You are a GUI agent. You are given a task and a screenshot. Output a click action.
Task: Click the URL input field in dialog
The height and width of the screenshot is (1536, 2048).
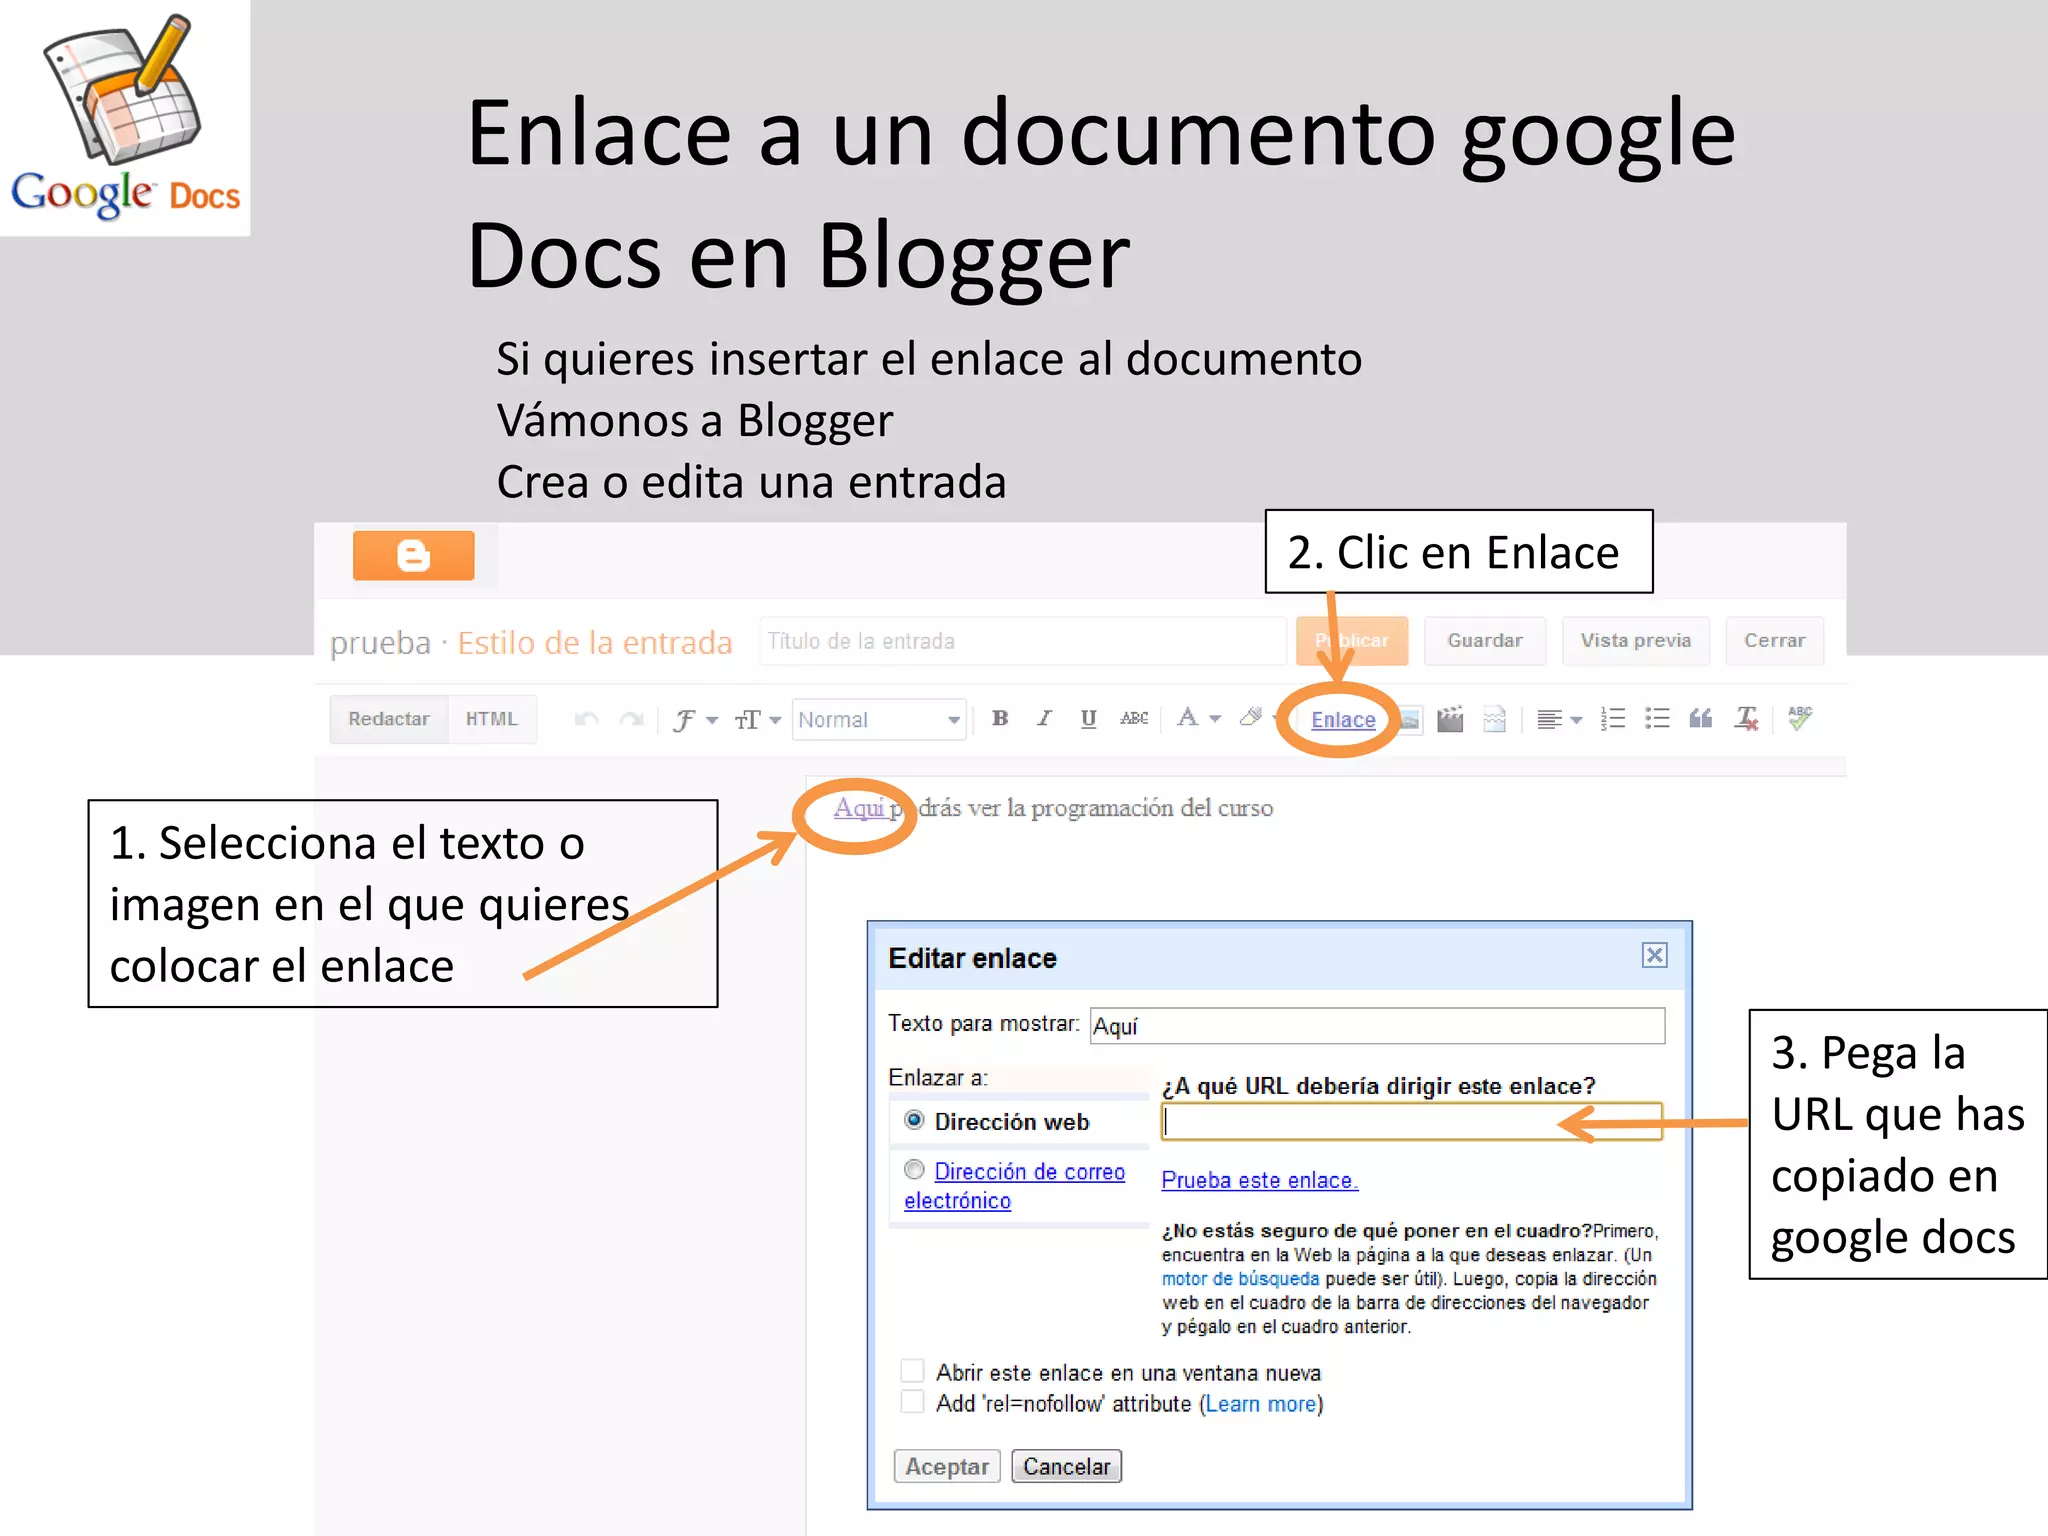1411,1122
